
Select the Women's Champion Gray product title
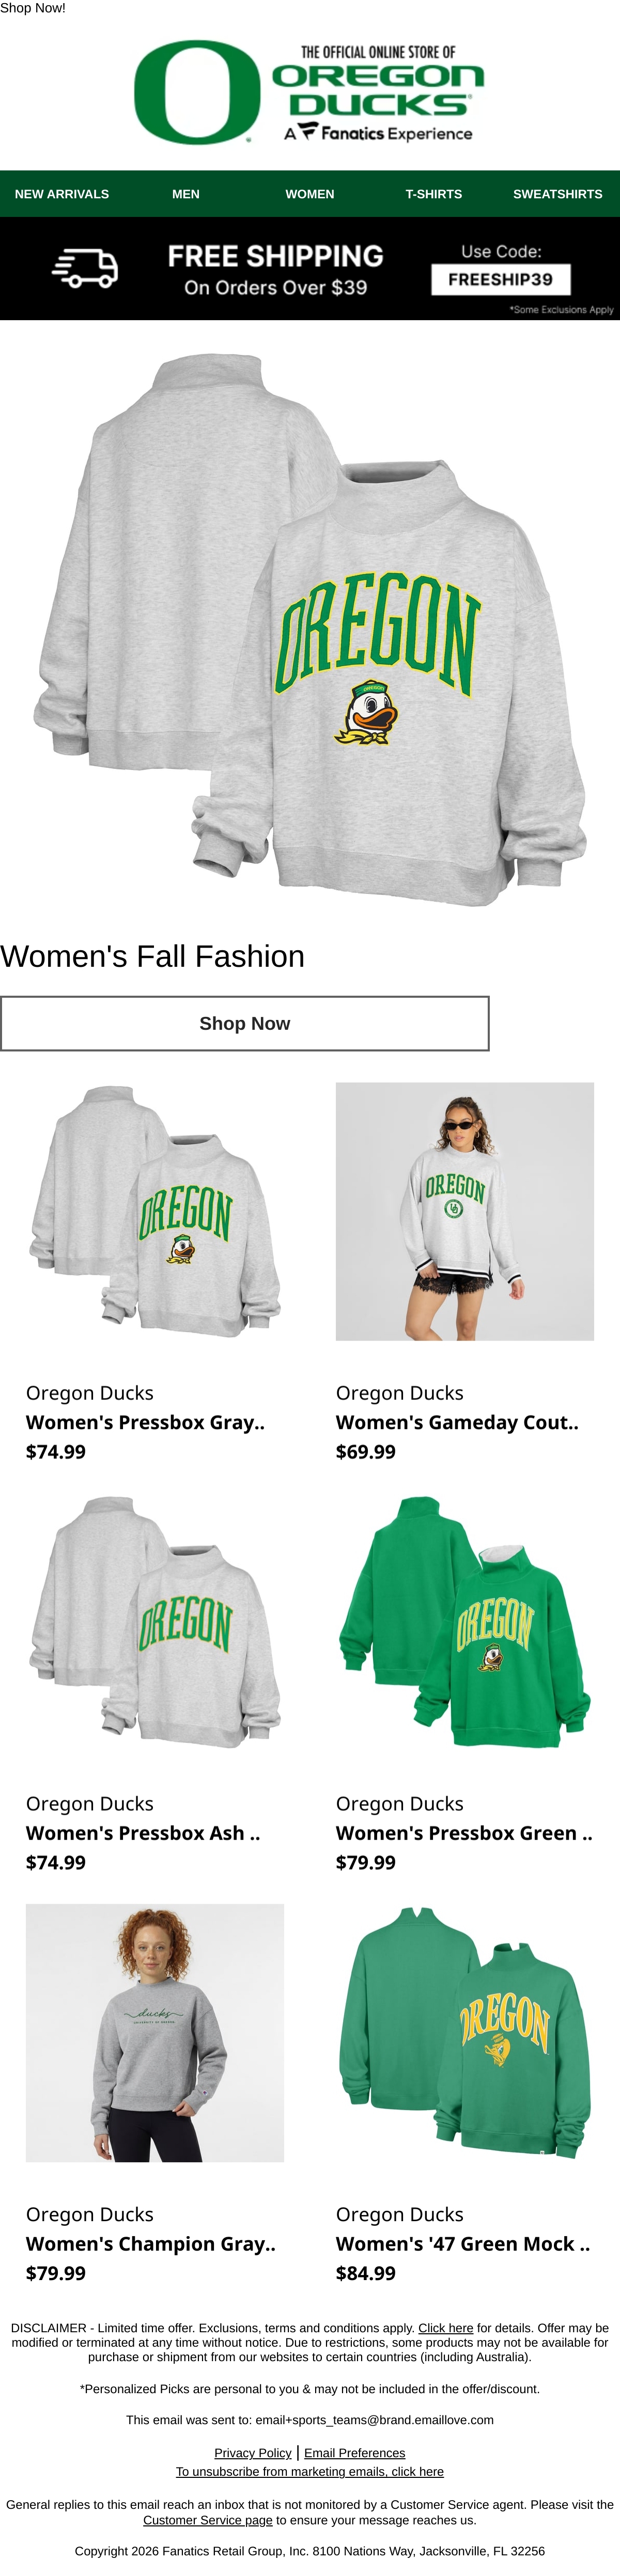point(150,2244)
